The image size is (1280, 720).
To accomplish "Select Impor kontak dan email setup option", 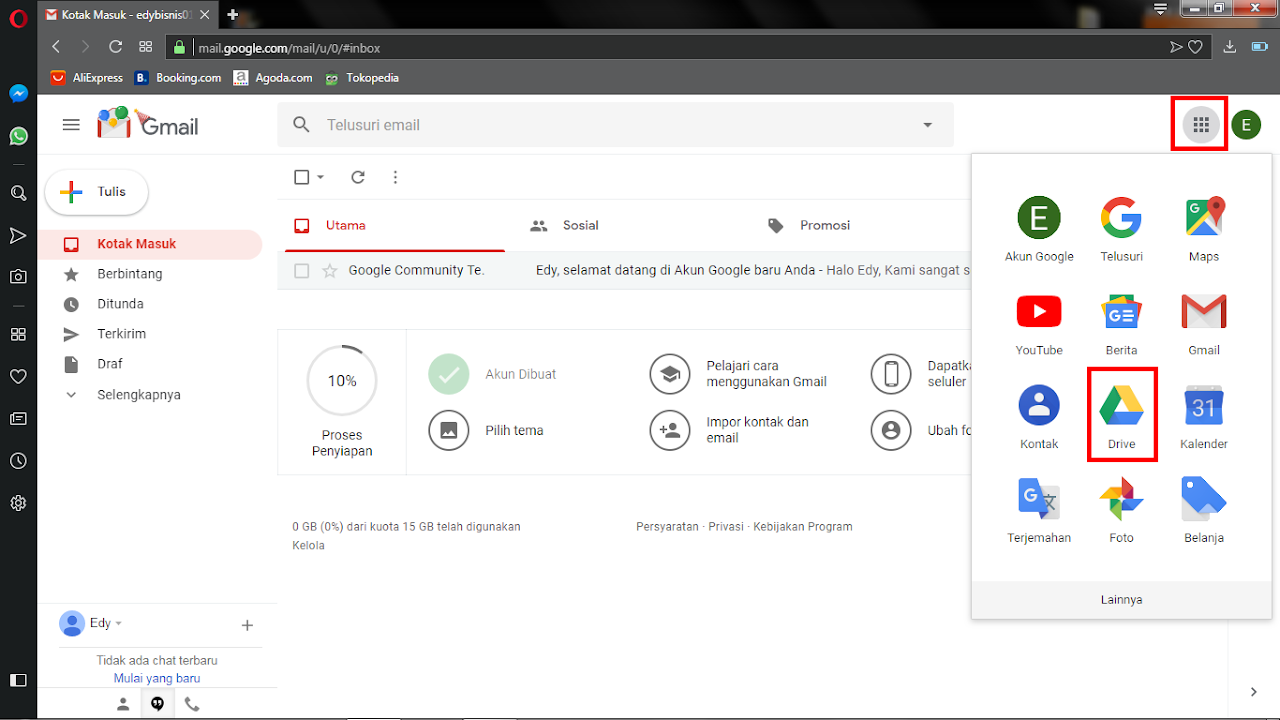I will (x=729, y=430).
